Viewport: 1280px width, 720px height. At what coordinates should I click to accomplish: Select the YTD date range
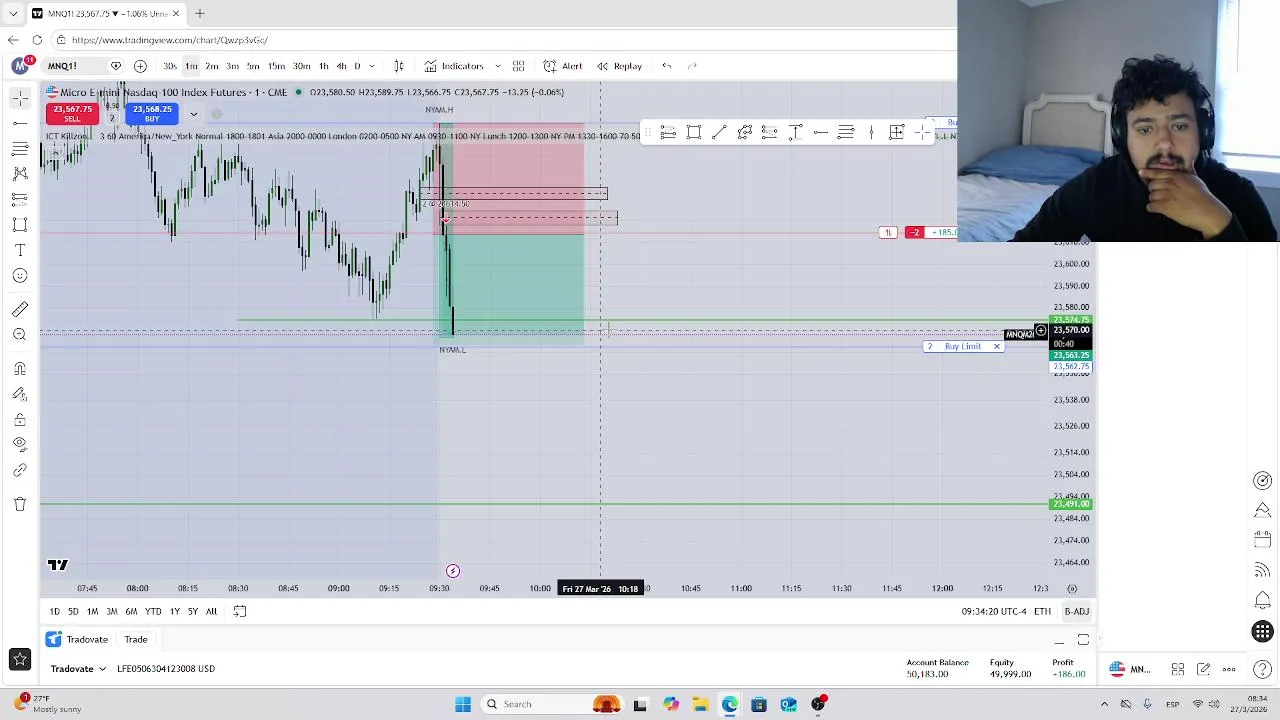153,611
